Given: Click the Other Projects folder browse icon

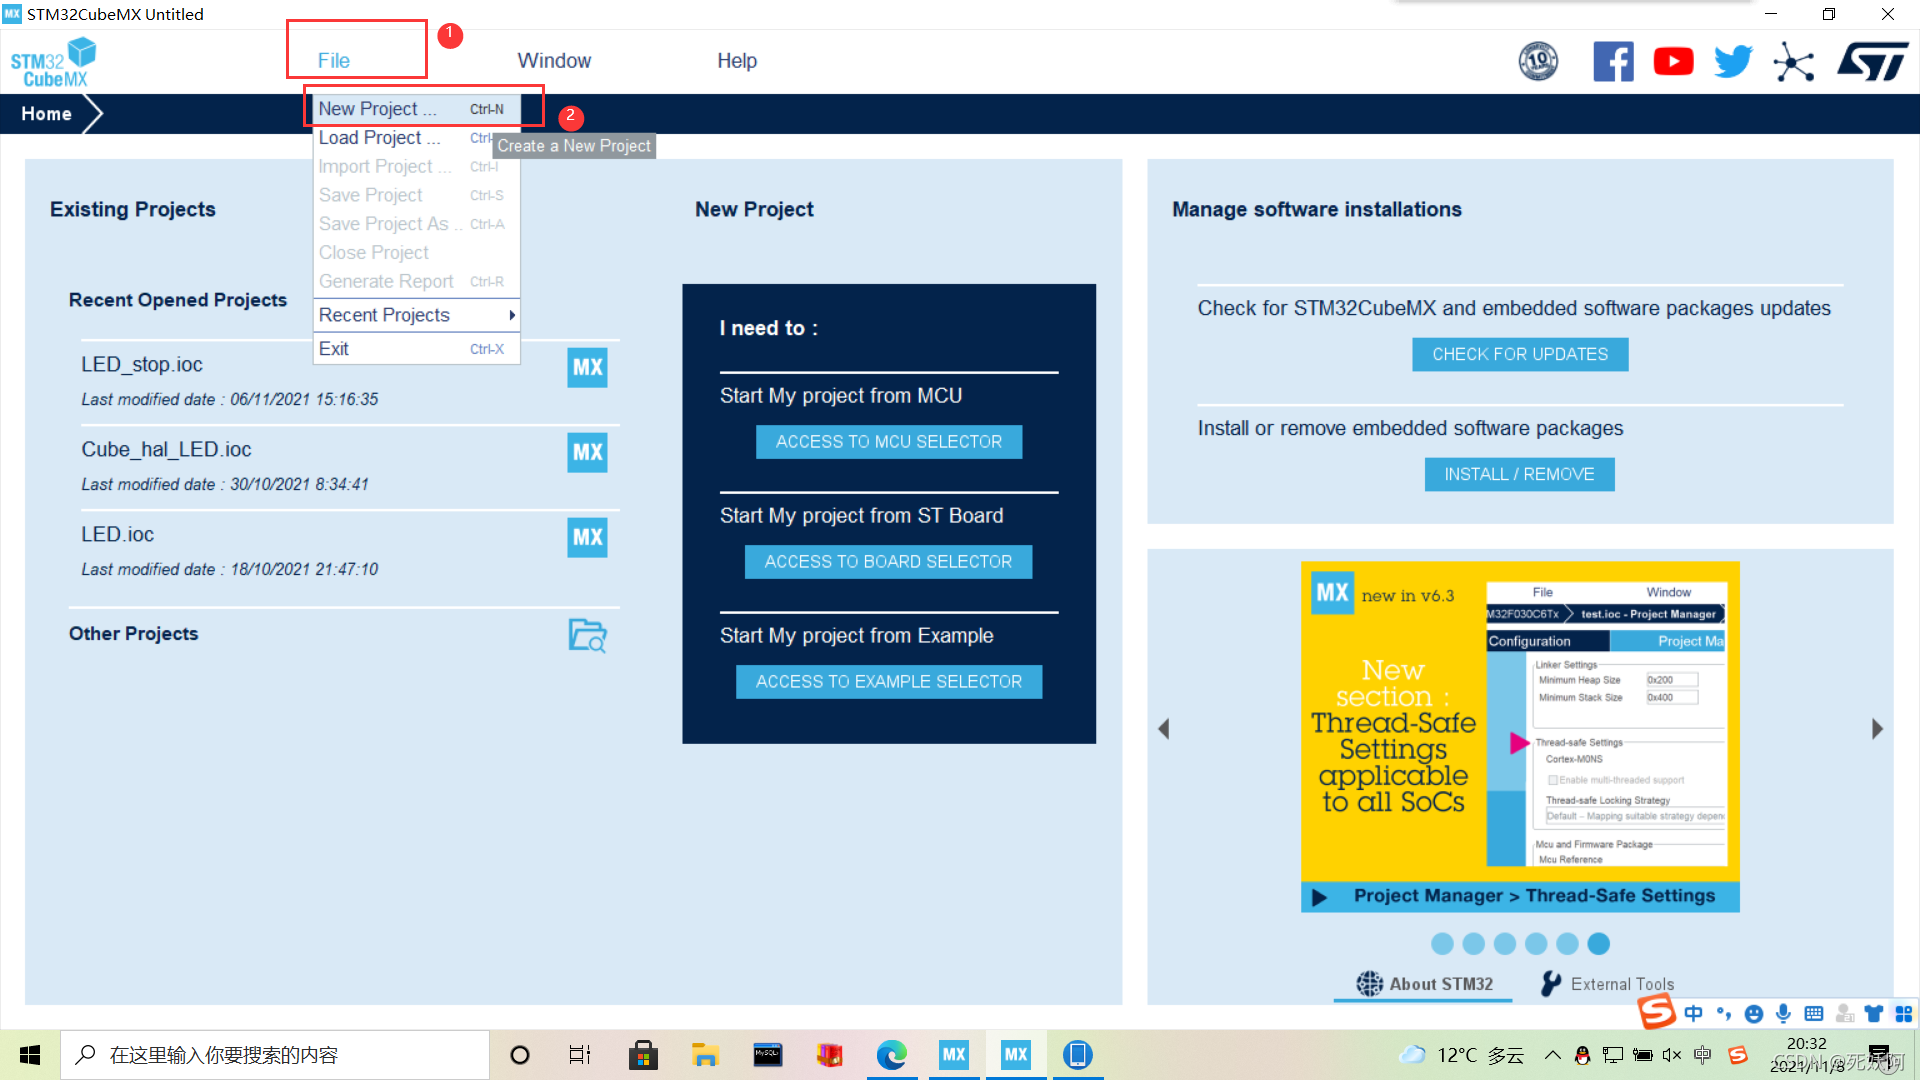Looking at the screenshot, I should pyautogui.click(x=587, y=635).
